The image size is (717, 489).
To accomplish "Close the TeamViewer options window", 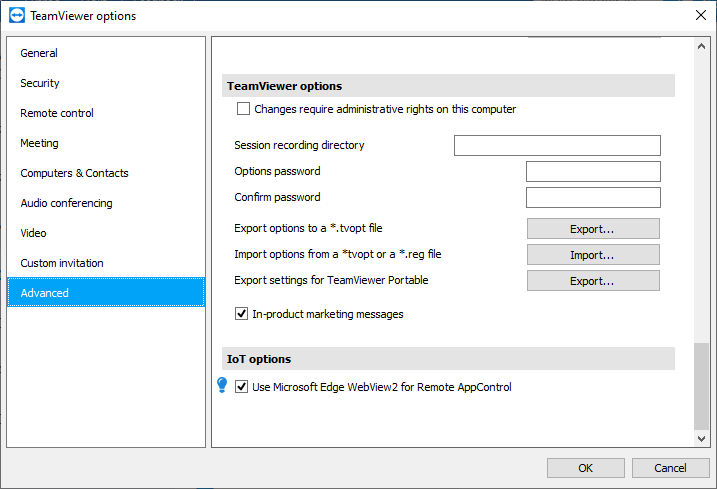I will 701,16.
